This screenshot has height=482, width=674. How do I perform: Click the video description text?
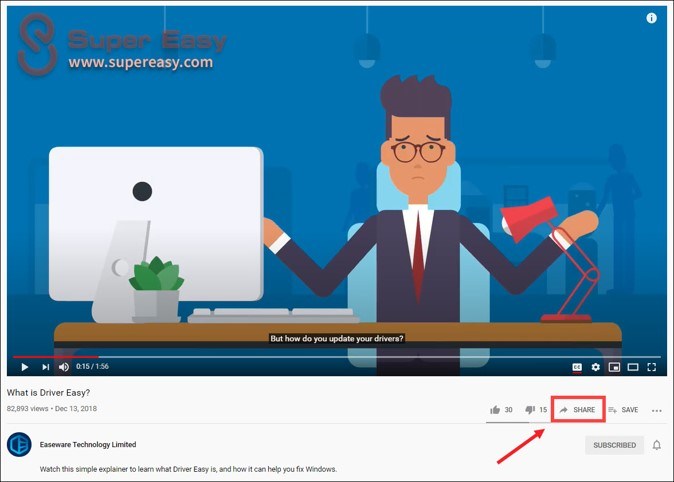[188, 469]
